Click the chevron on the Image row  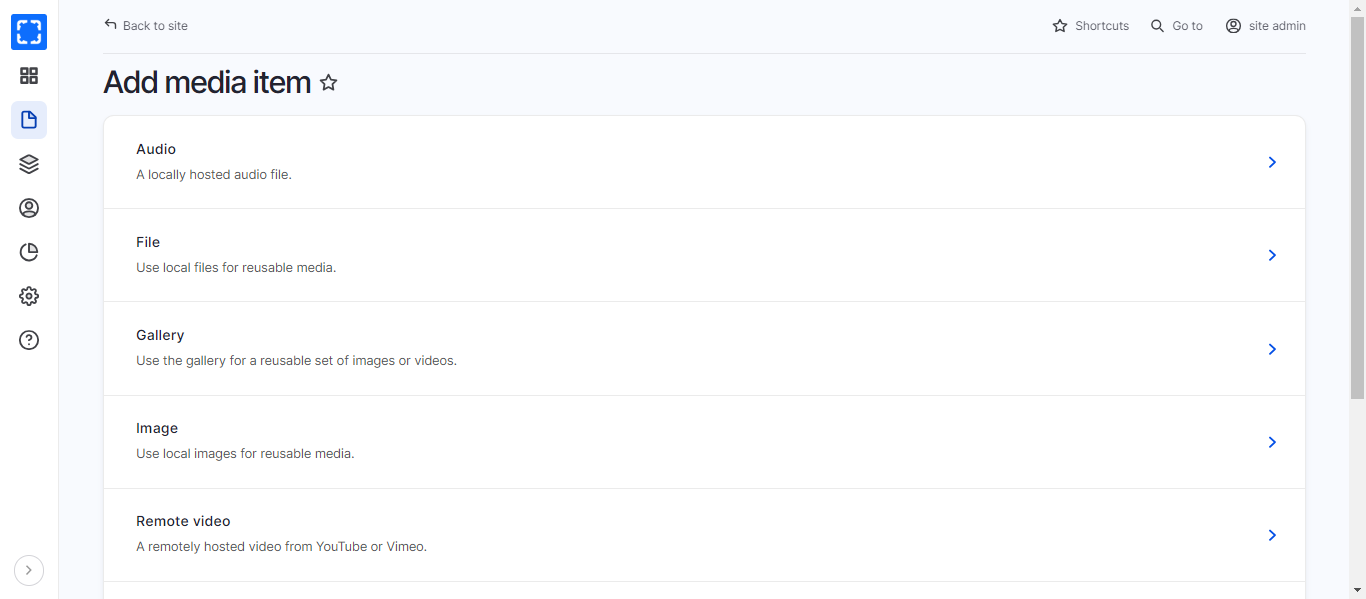(1272, 442)
